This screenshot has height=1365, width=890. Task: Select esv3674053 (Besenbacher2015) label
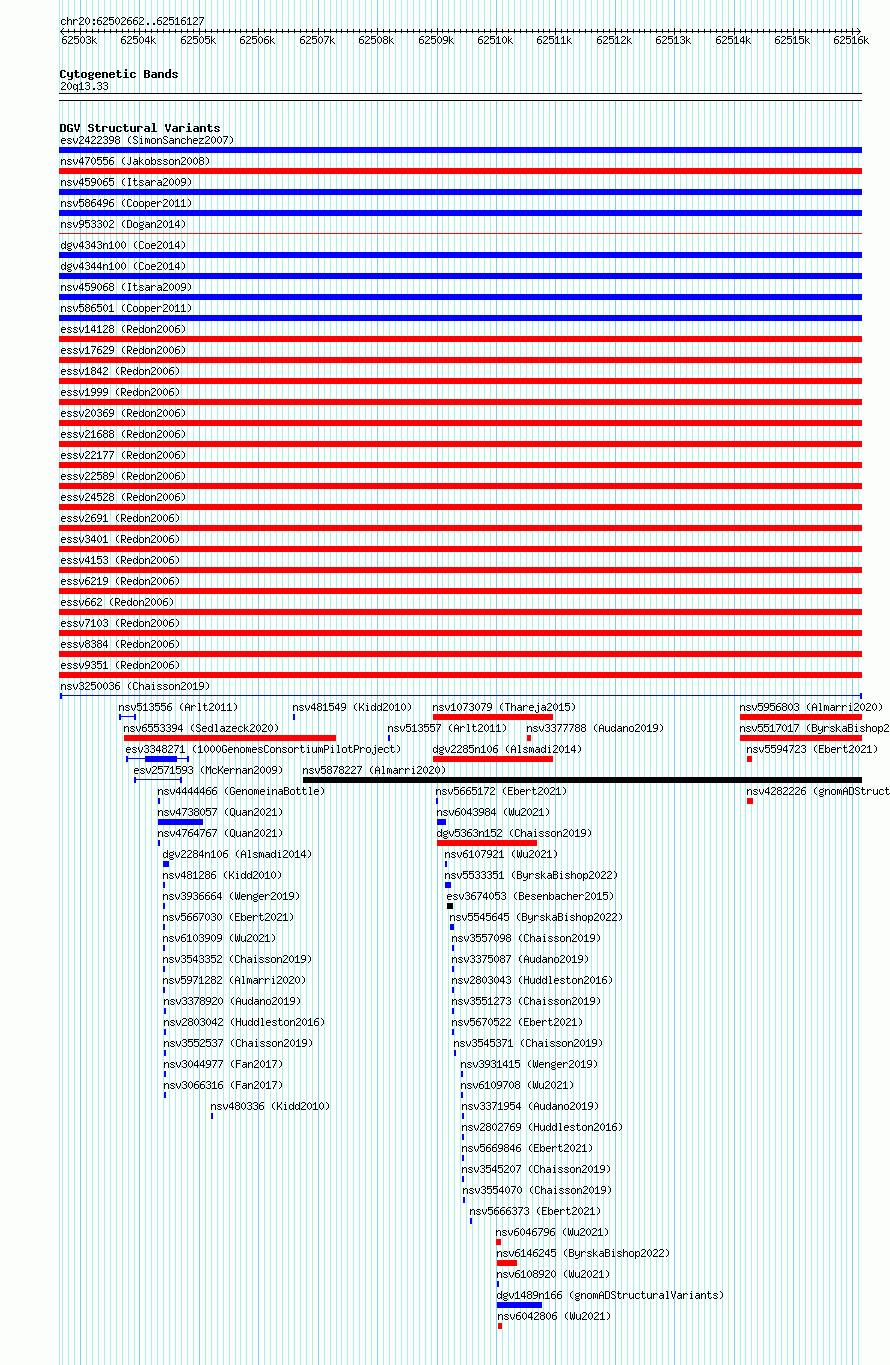(530, 896)
